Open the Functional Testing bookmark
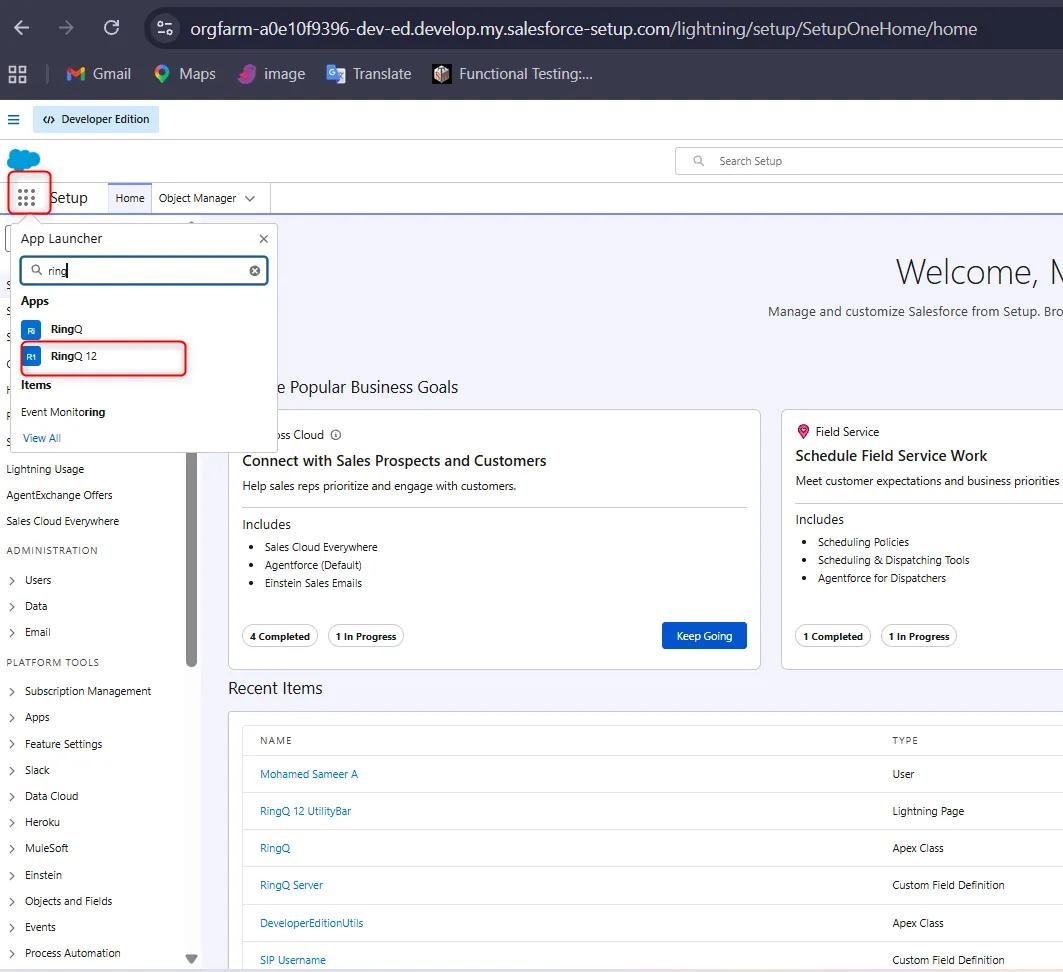The image size is (1063, 972). (513, 74)
